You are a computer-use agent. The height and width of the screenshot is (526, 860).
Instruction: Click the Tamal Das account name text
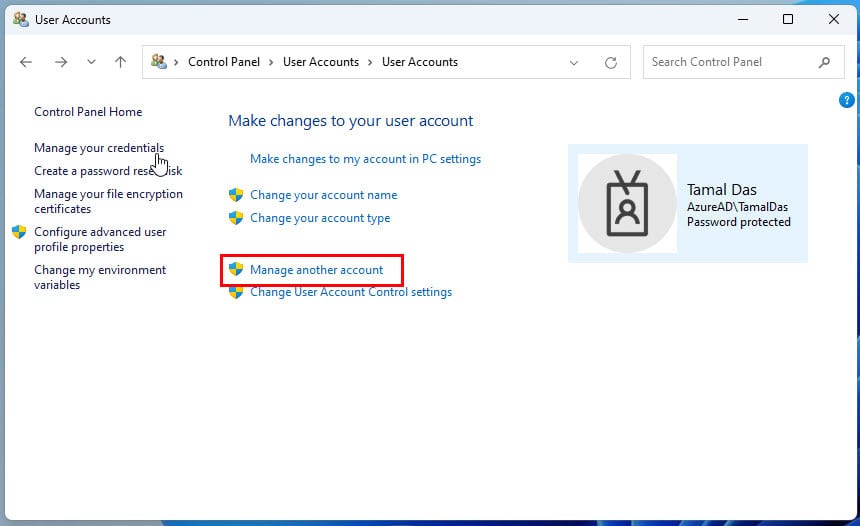722,190
